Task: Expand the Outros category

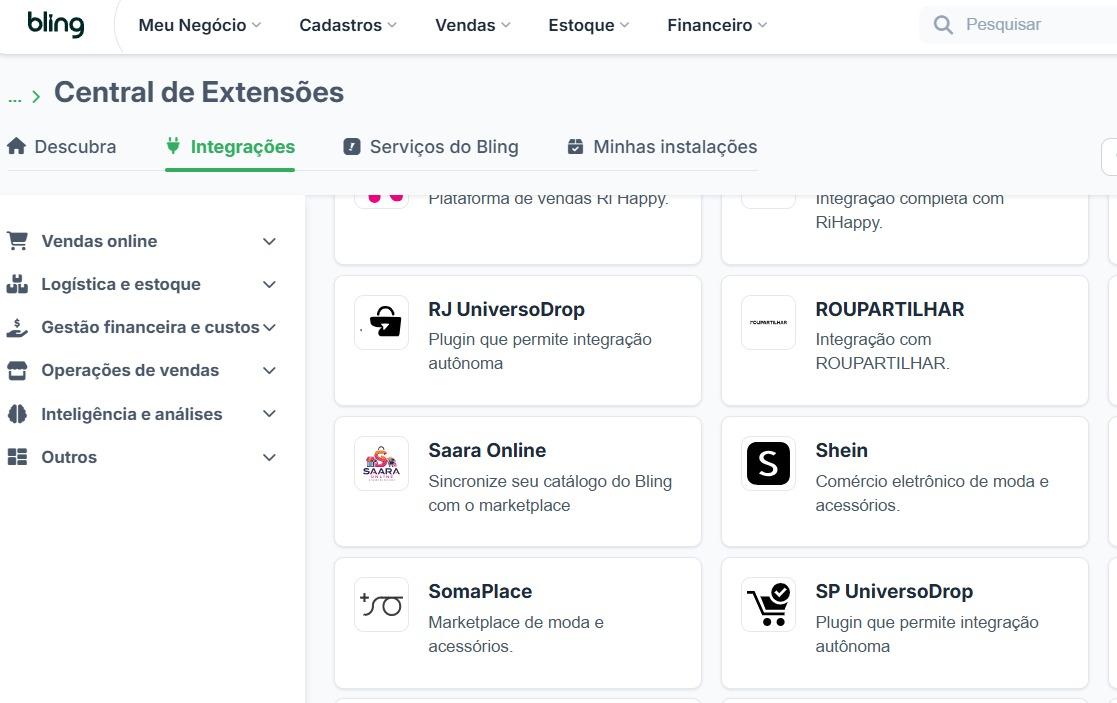Action: [141, 457]
